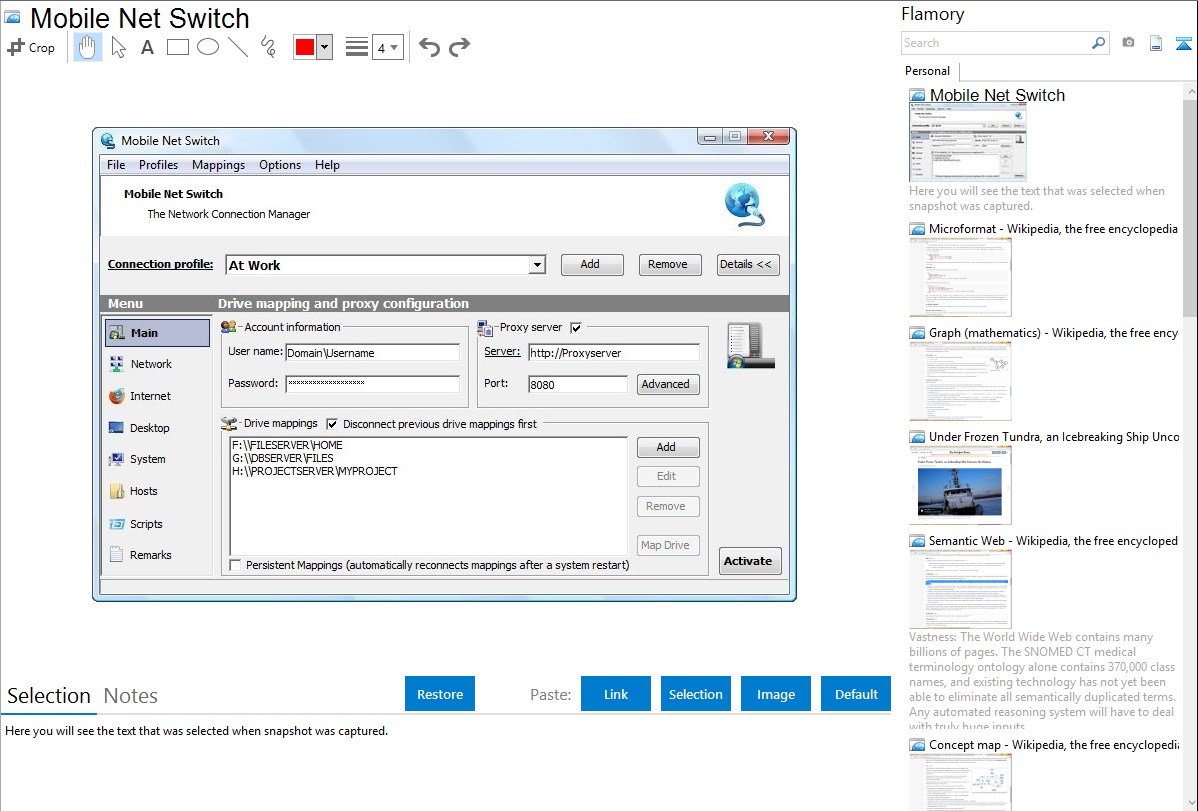
Task: Click the red color swatch
Action: pyautogui.click(x=305, y=47)
